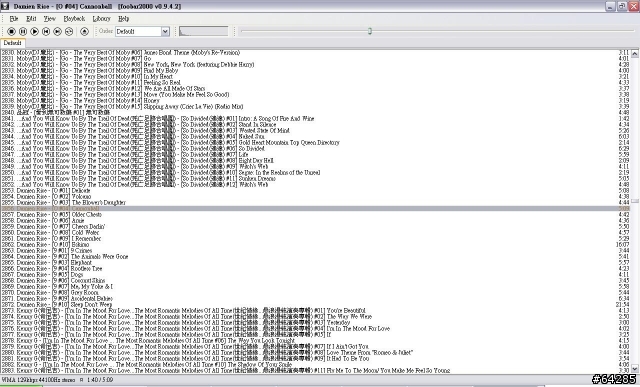
Task: Select Damien Rice track Amie
Action: pos(315,220)
